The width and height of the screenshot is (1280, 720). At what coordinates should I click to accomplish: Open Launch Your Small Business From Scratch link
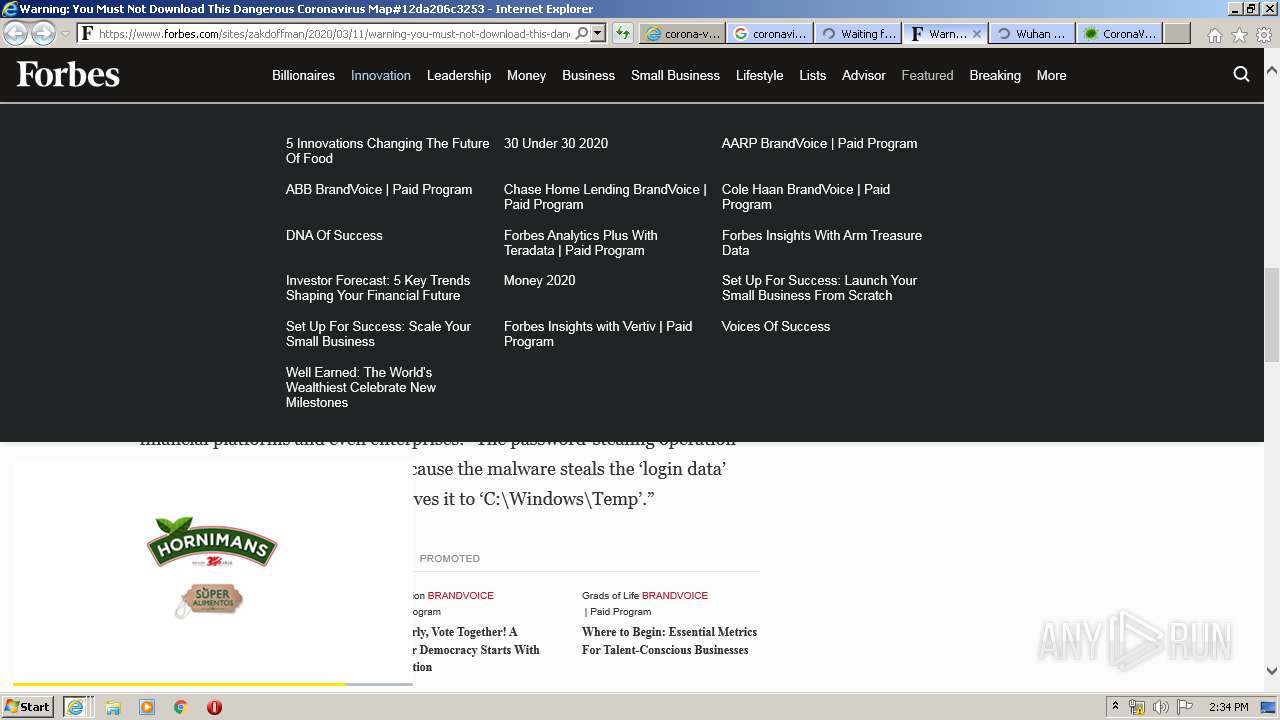[x=819, y=288]
